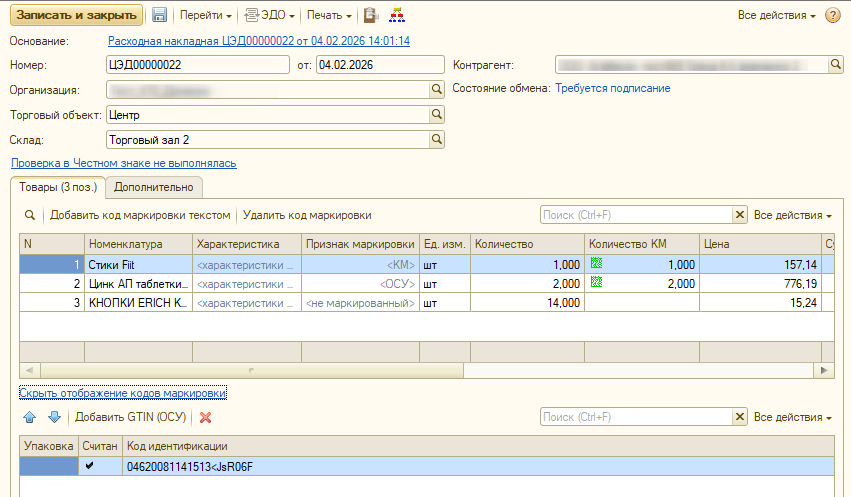Select the Товары (3 поз.) tab
Screen dimensions: 851x497
(x=58, y=187)
